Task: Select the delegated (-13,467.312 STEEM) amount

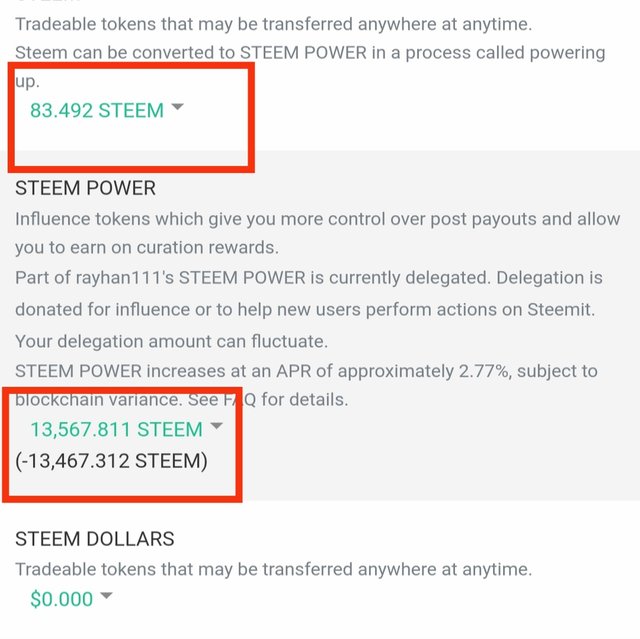Action: tap(111, 461)
